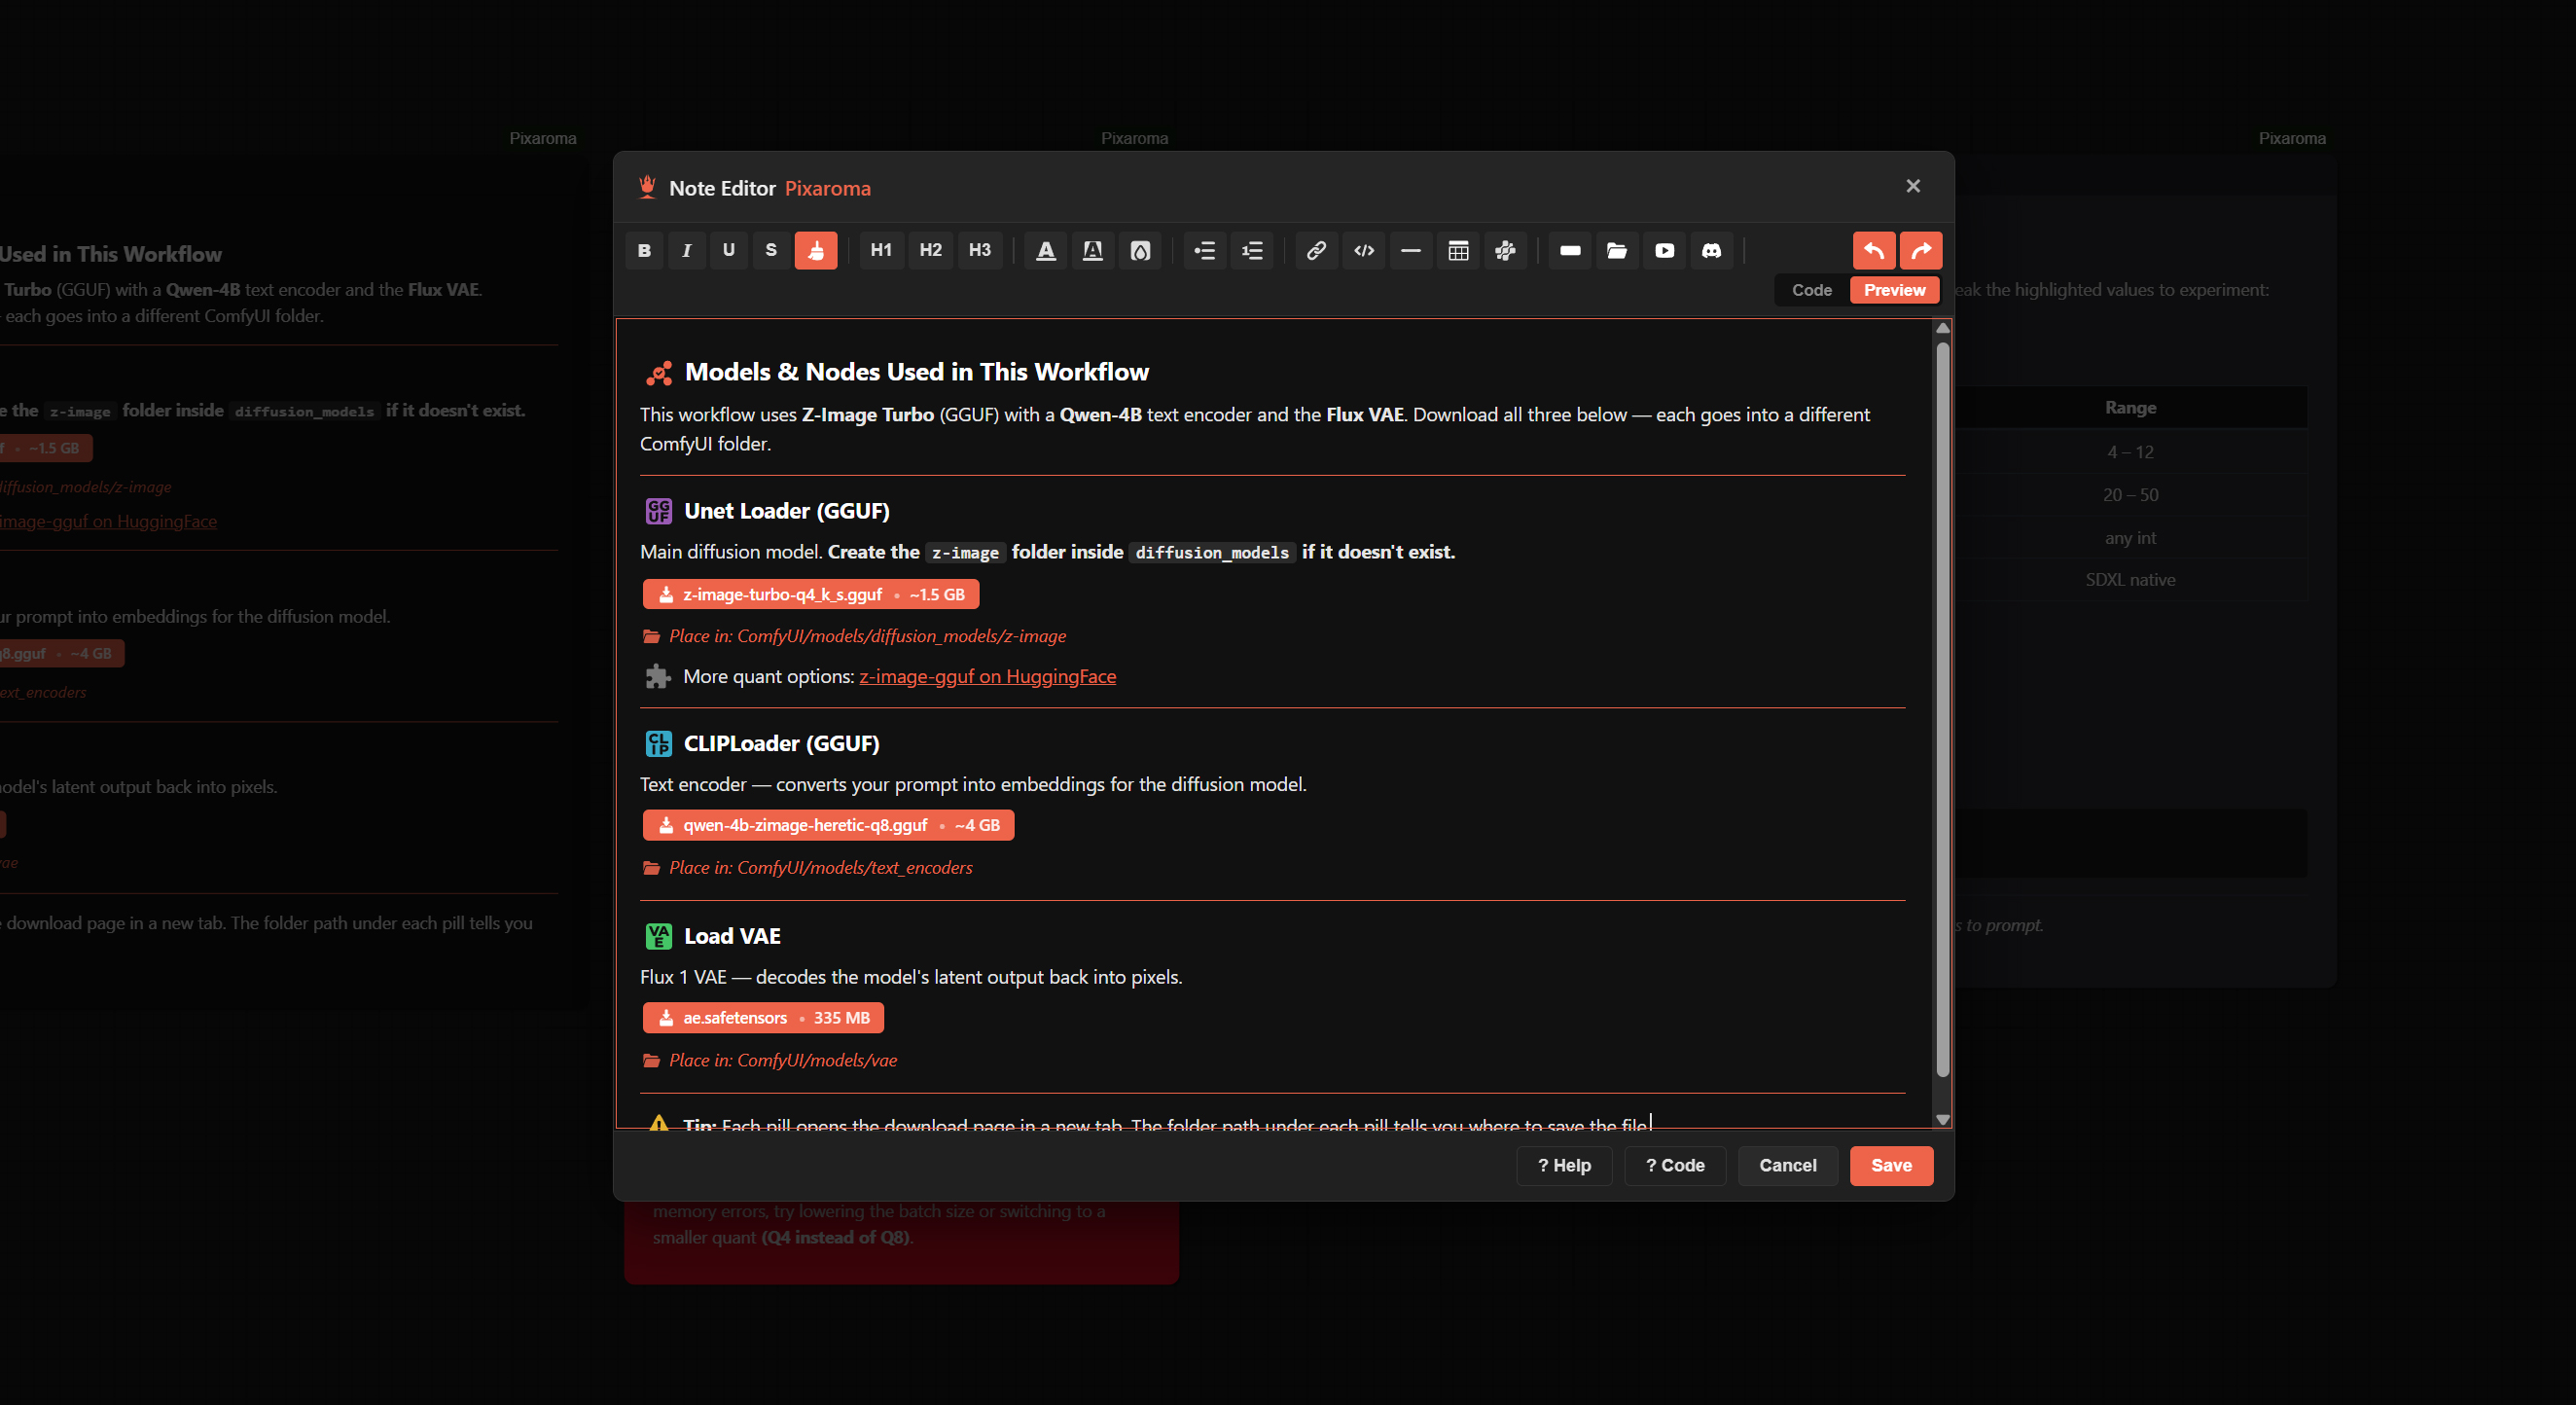Click the ae.safetensors download pill
The image size is (2576, 1405).
point(763,1018)
